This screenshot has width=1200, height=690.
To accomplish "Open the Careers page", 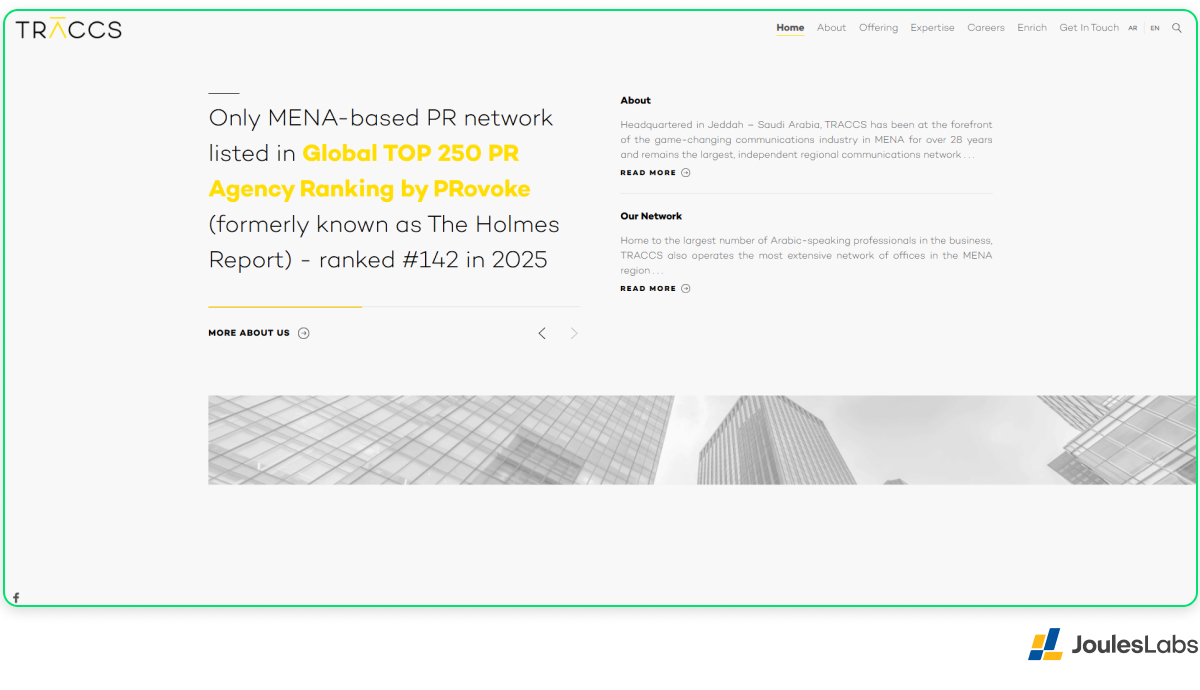I will (986, 28).
